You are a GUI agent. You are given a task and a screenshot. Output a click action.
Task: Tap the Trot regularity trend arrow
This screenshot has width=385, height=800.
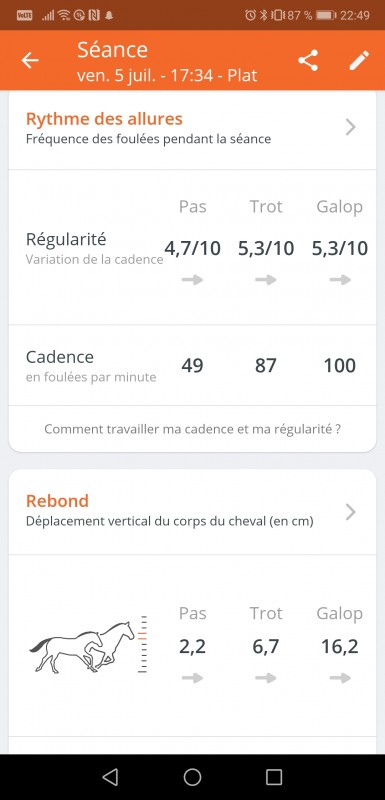pos(266,280)
